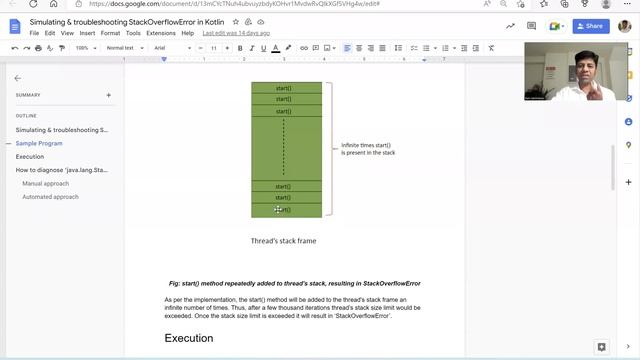Open the last edit history link

[x=236, y=33]
